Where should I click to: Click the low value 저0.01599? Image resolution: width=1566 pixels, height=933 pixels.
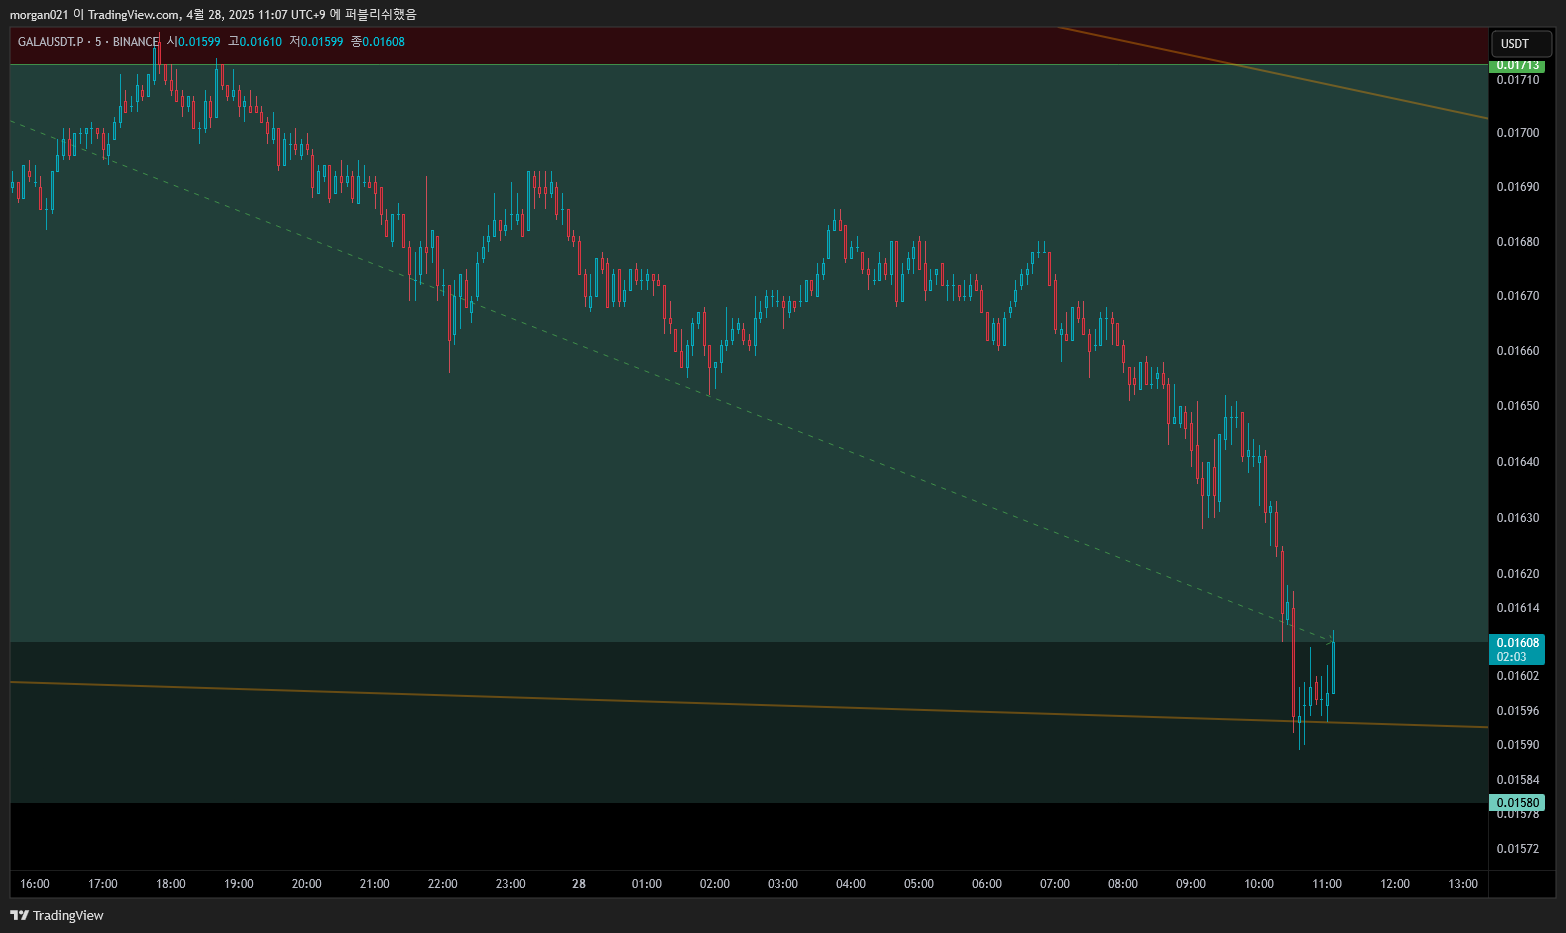tap(316, 42)
